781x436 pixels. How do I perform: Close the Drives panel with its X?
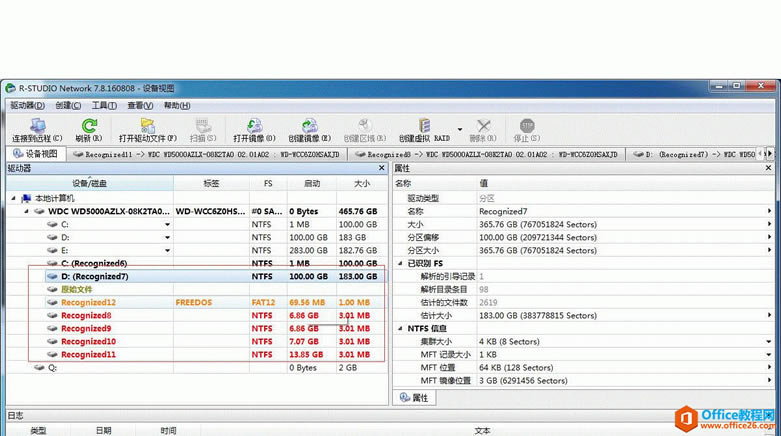pos(382,168)
